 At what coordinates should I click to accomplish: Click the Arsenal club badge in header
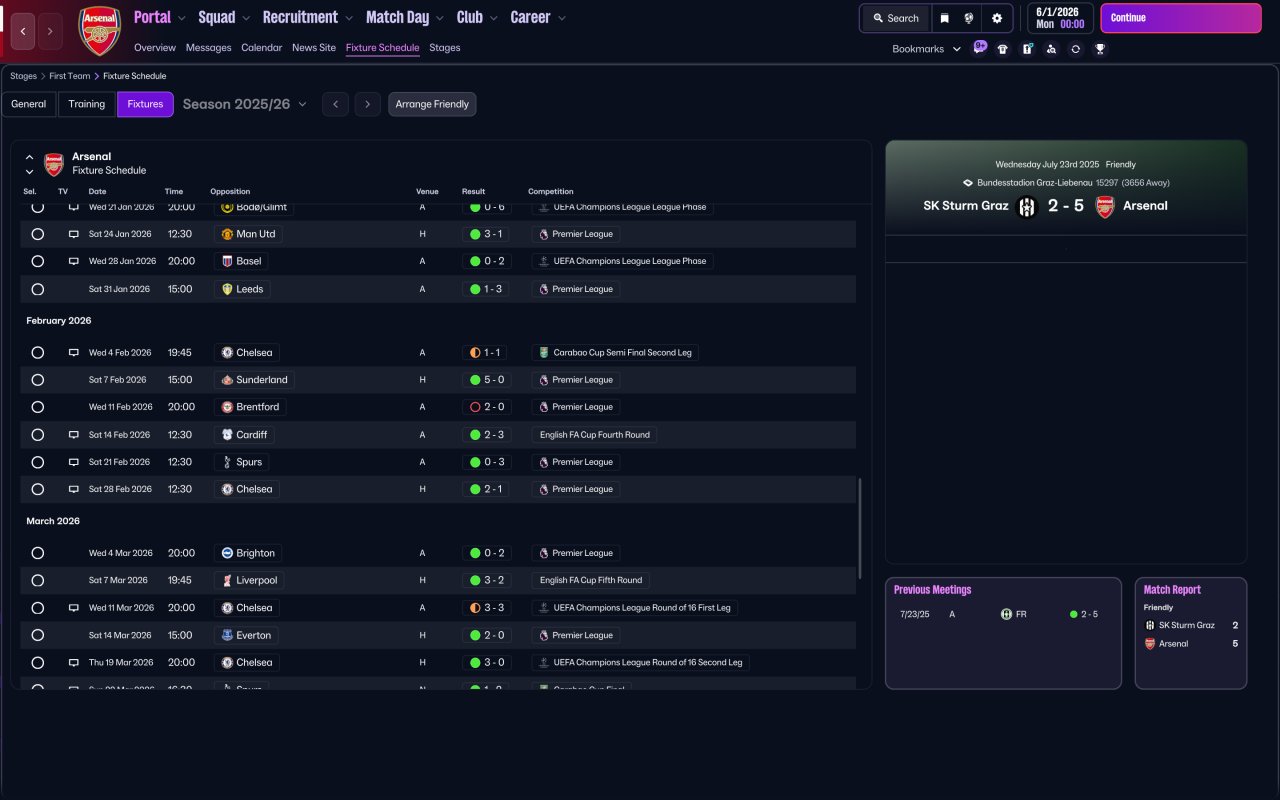(x=99, y=31)
